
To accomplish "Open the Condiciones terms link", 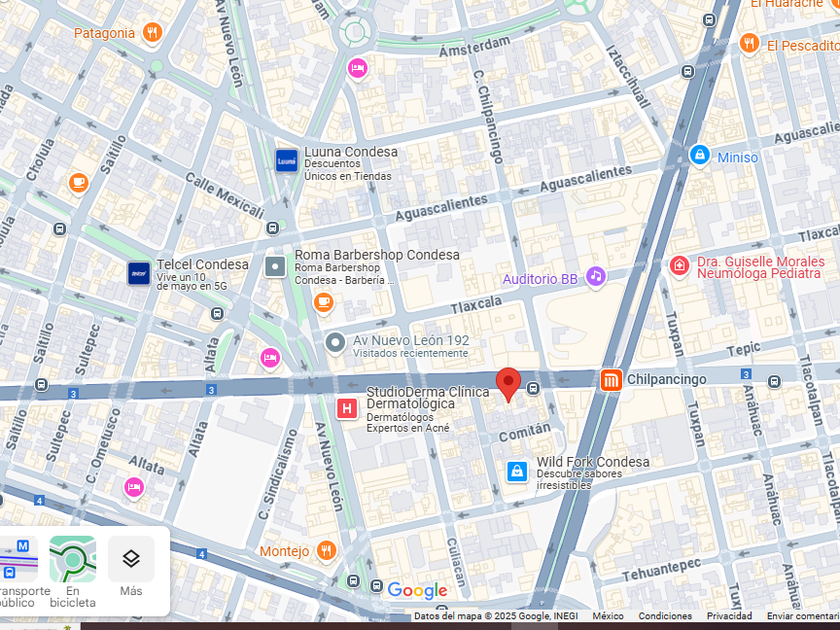I will 665,616.
